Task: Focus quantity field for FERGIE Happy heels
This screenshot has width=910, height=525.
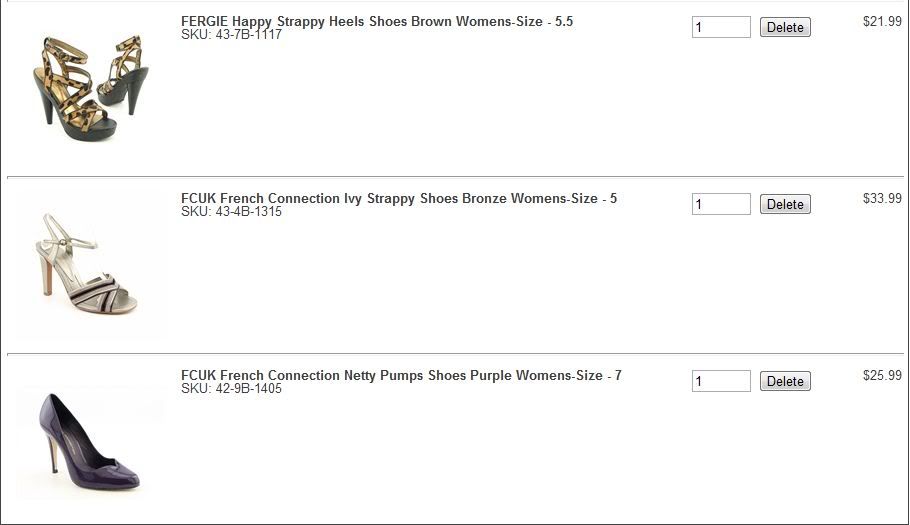Action: pyautogui.click(x=721, y=27)
